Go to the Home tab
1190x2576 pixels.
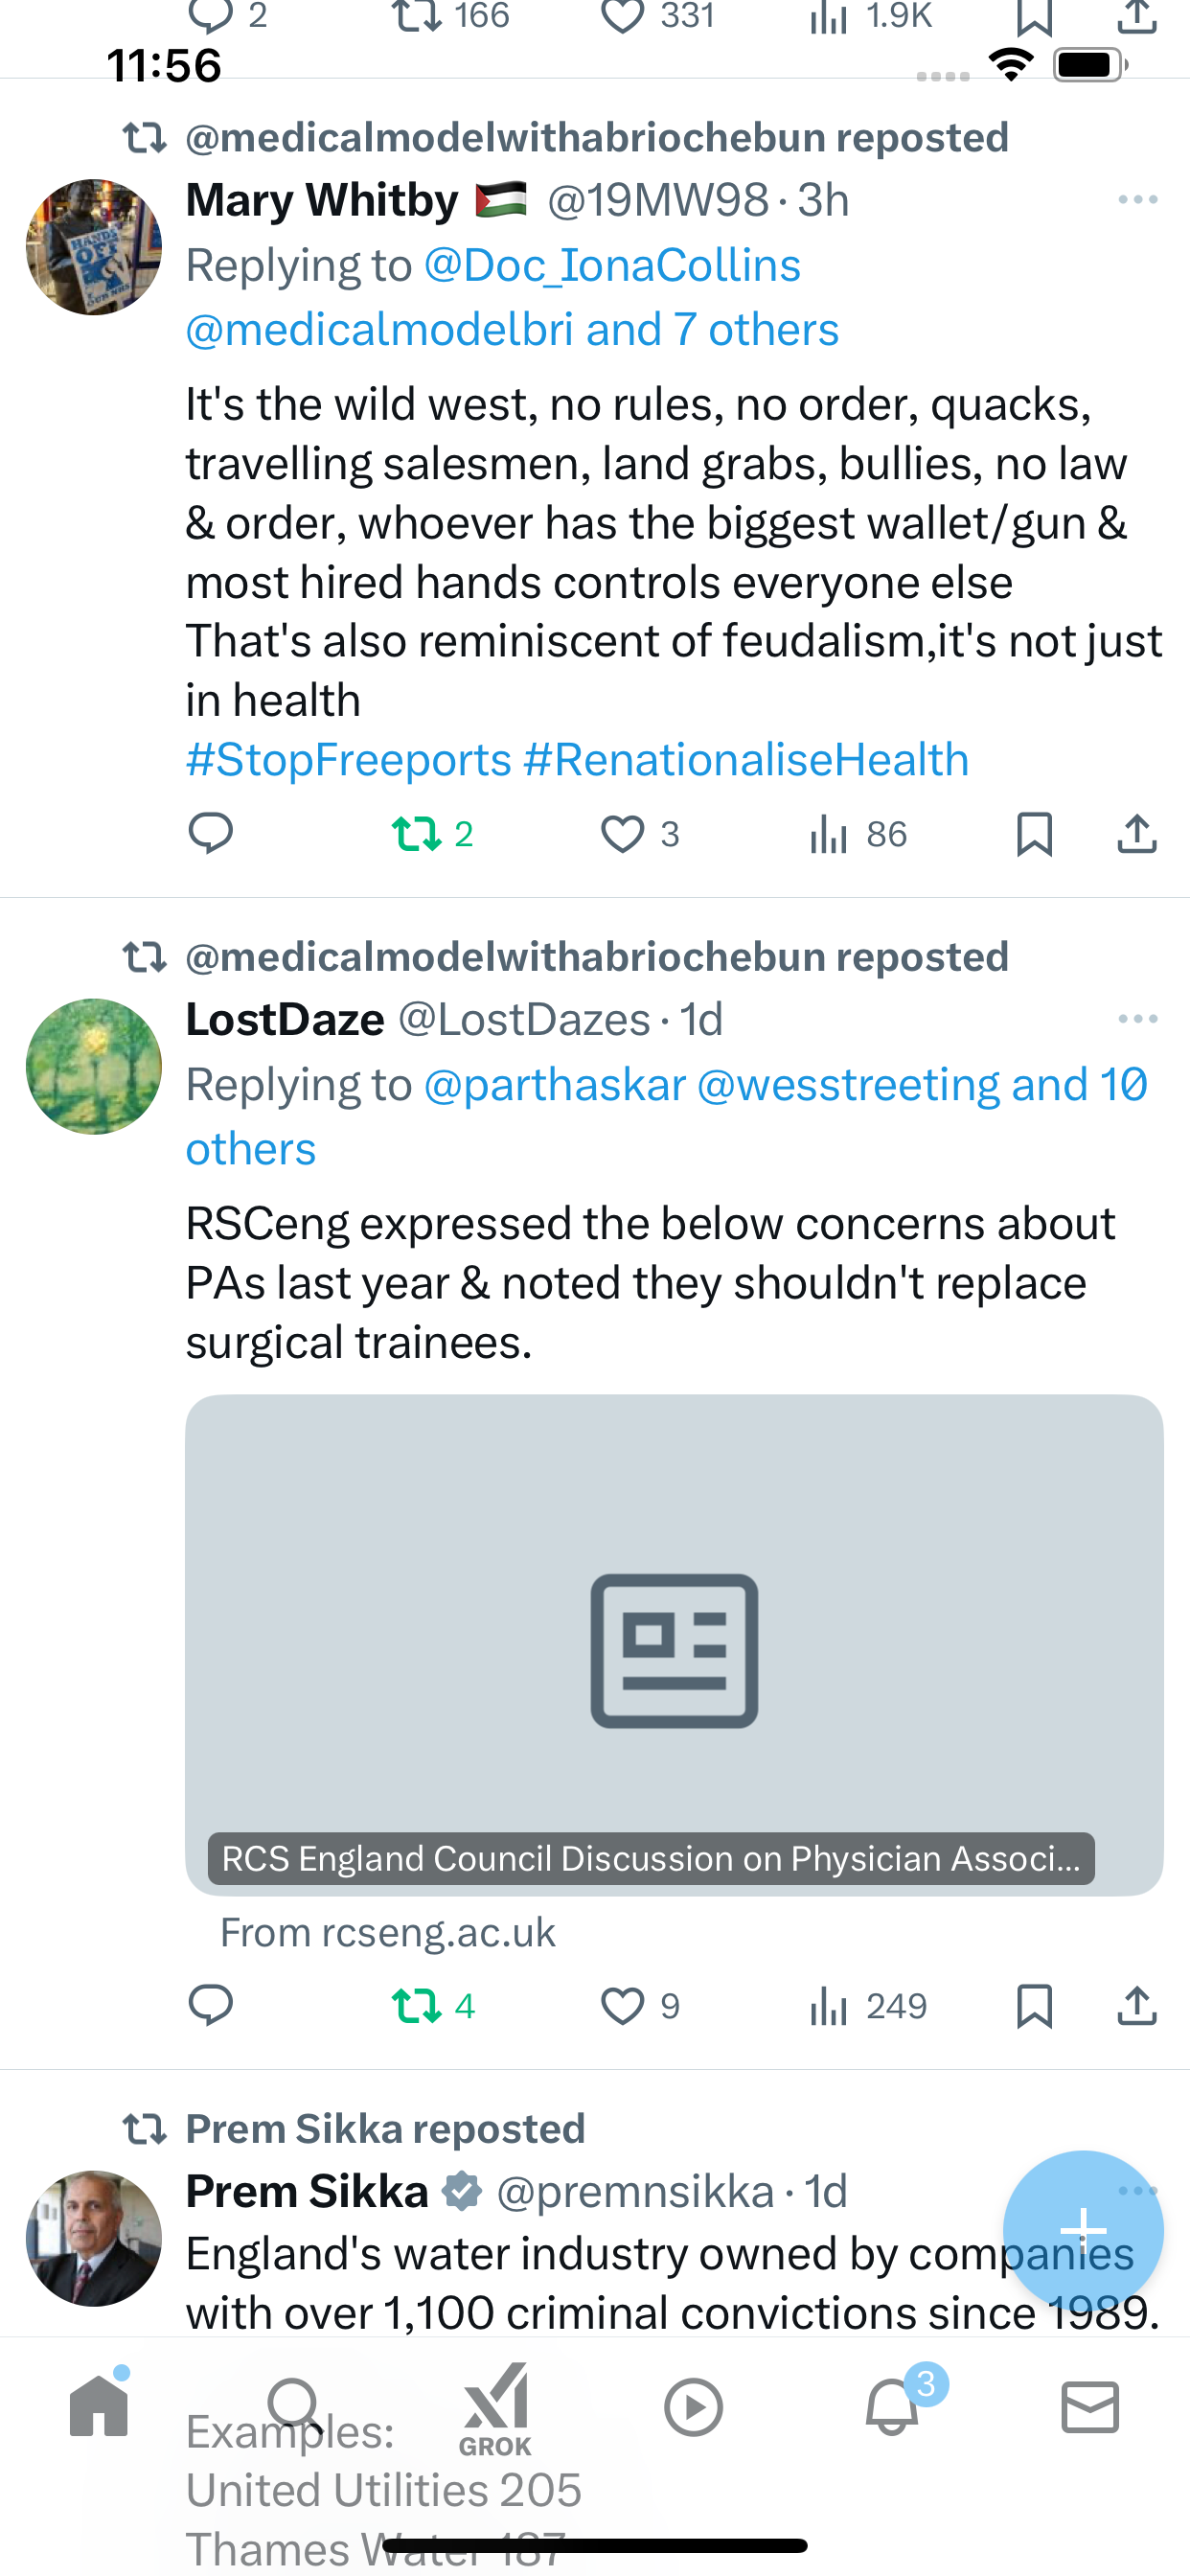coord(99,2405)
